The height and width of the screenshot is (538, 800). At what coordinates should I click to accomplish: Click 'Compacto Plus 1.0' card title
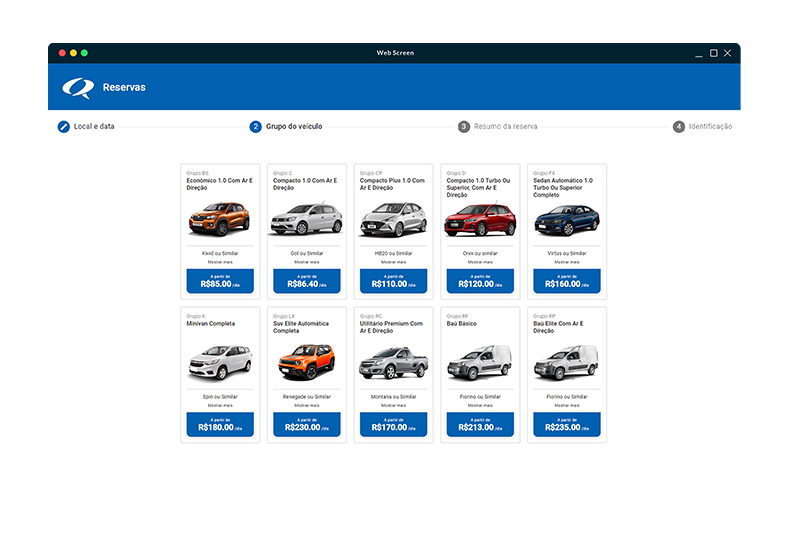pyautogui.click(x=392, y=184)
